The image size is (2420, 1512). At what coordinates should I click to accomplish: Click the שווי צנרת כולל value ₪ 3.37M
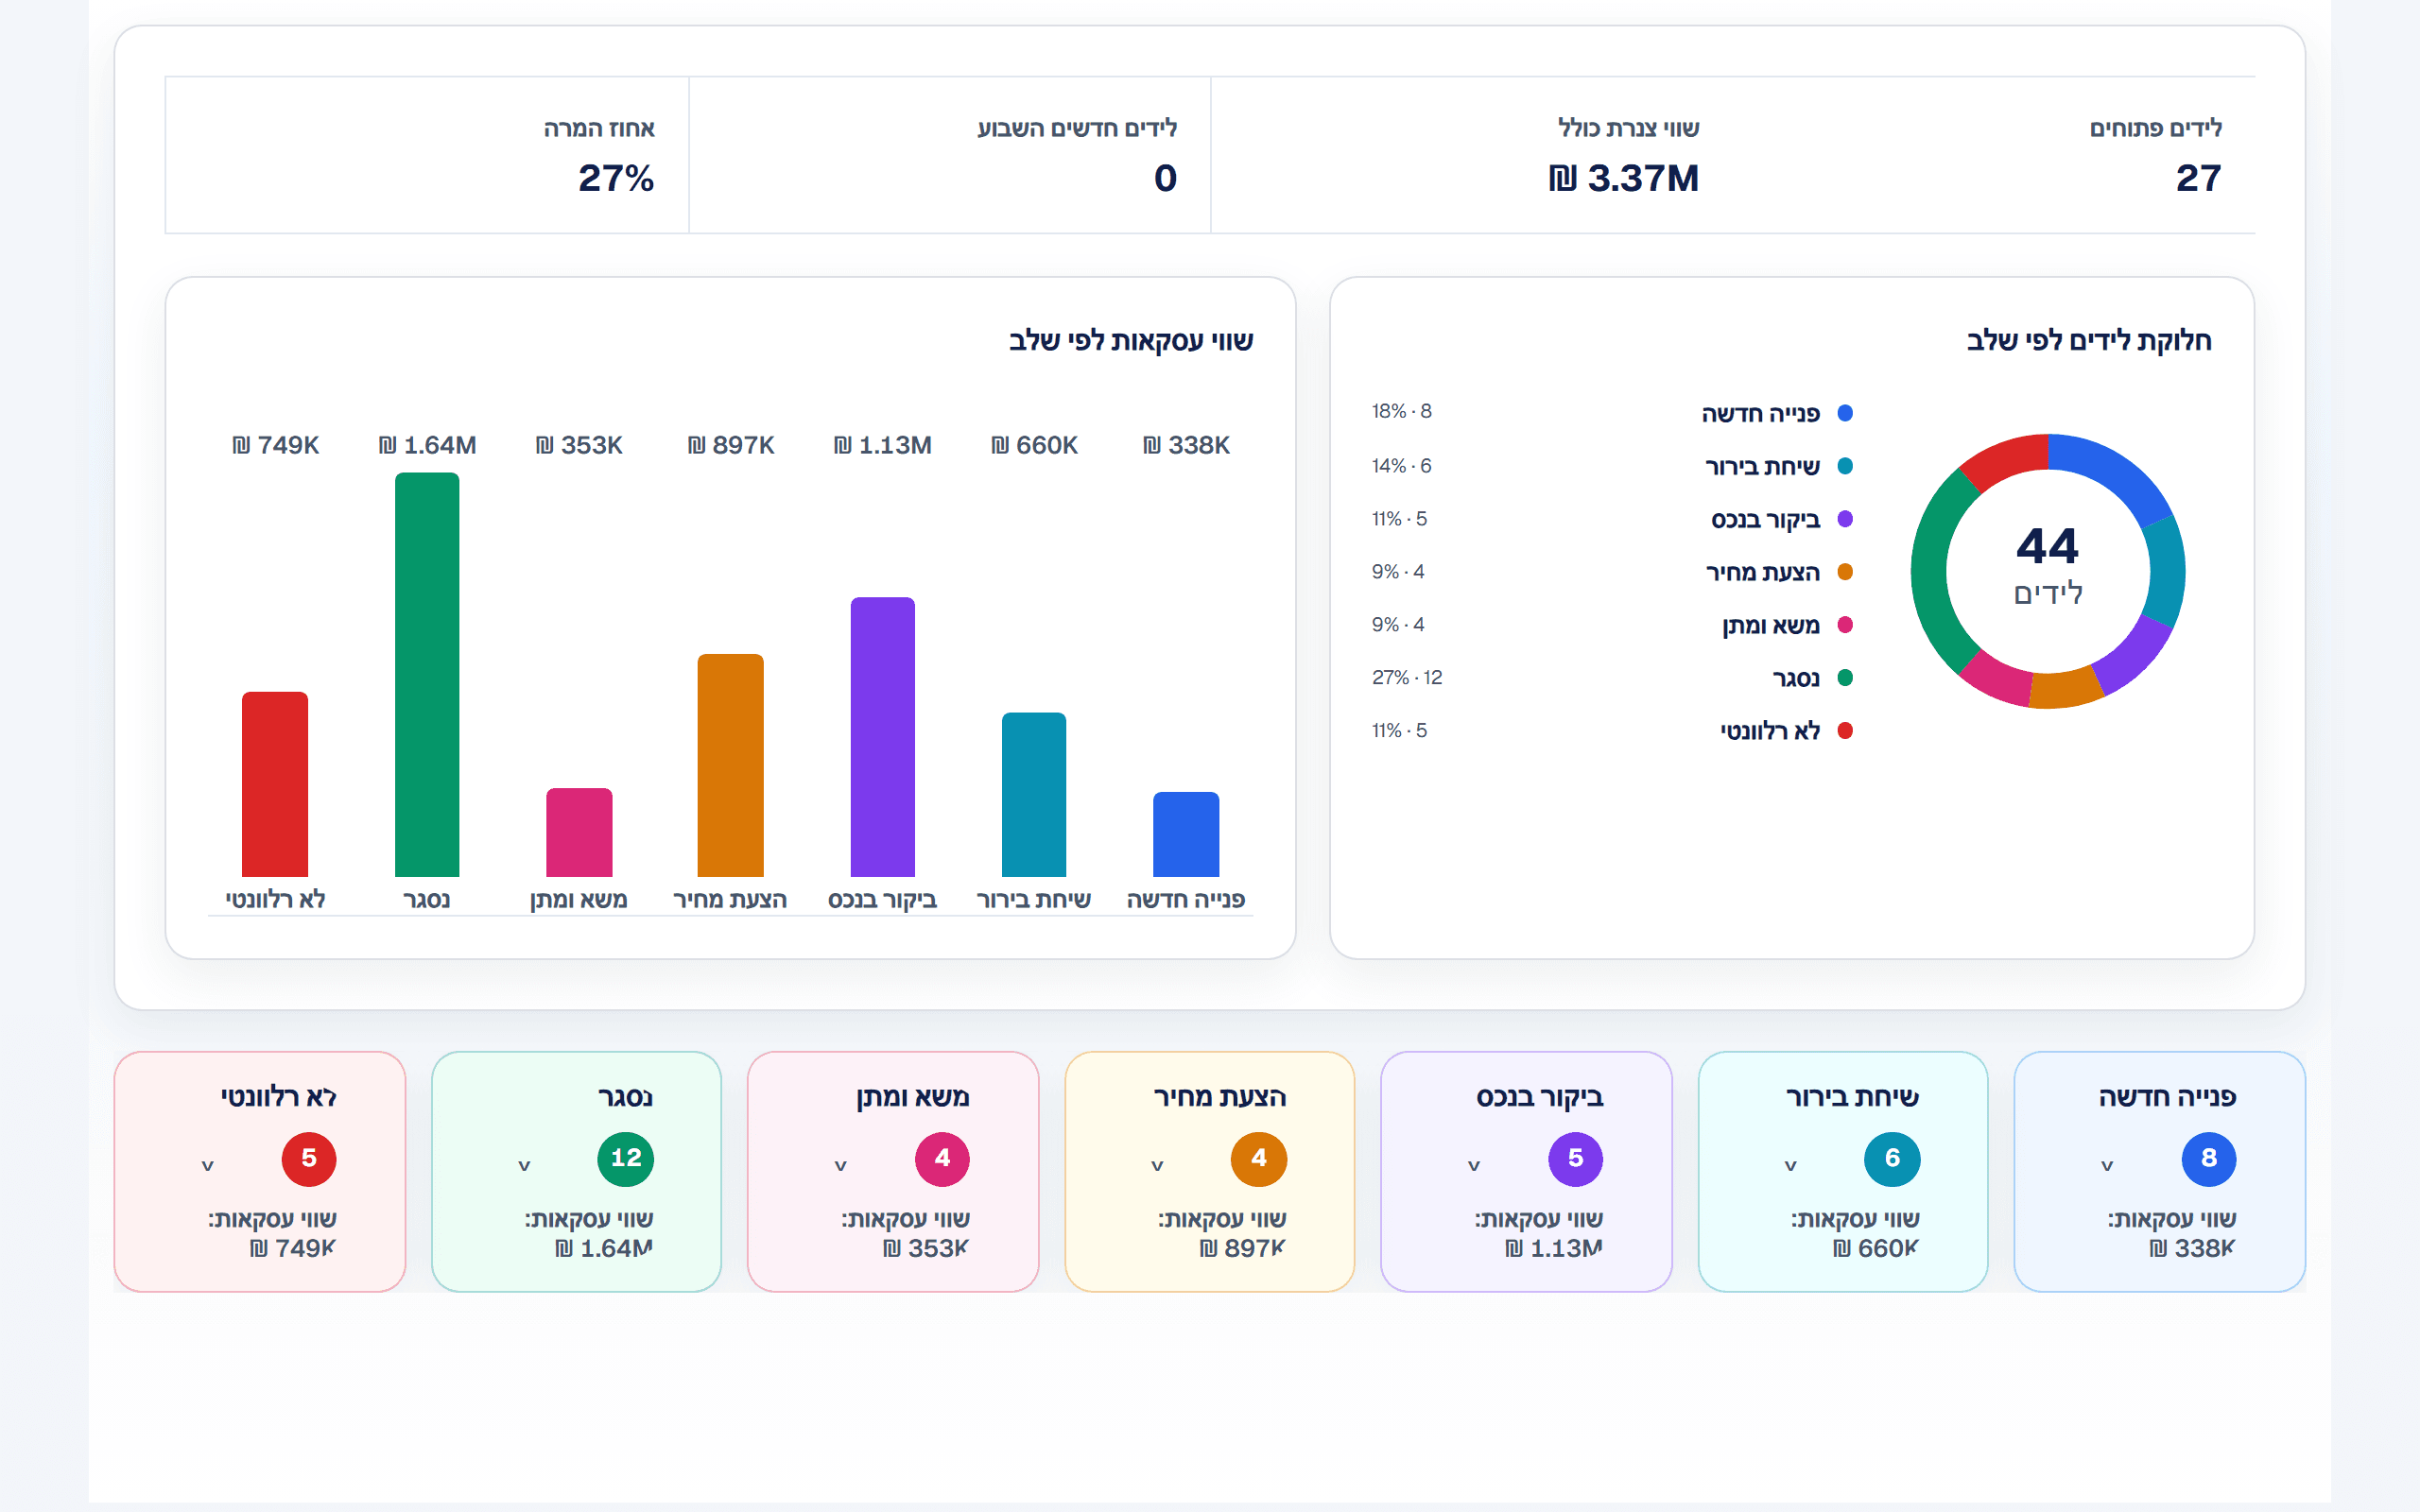1624,178
